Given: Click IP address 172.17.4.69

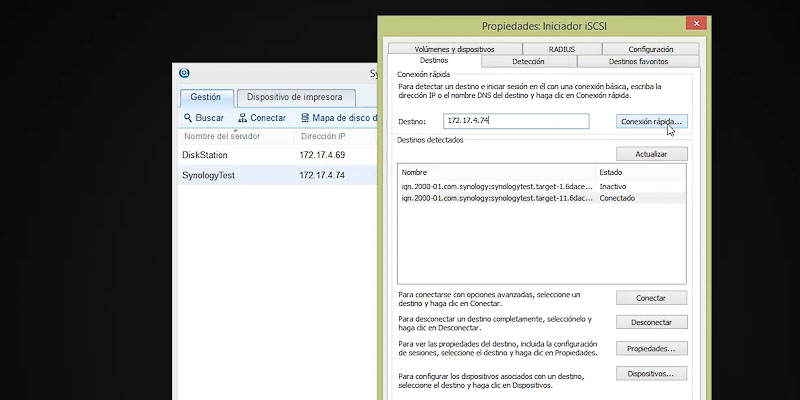Looking at the screenshot, I should (322, 155).
